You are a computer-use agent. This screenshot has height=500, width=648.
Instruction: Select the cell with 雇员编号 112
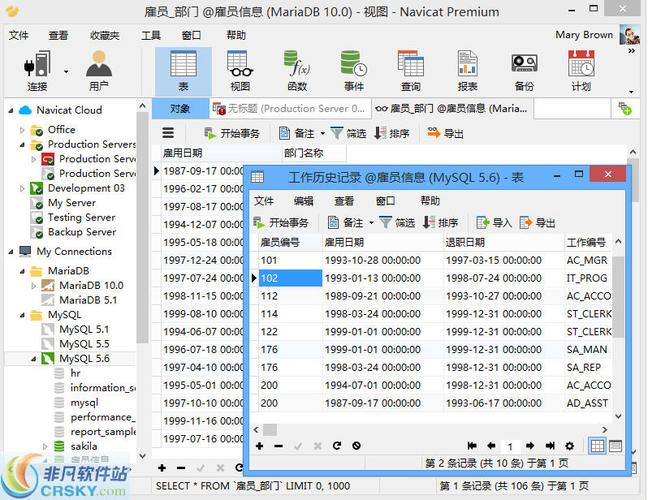(x=290, y=296)
